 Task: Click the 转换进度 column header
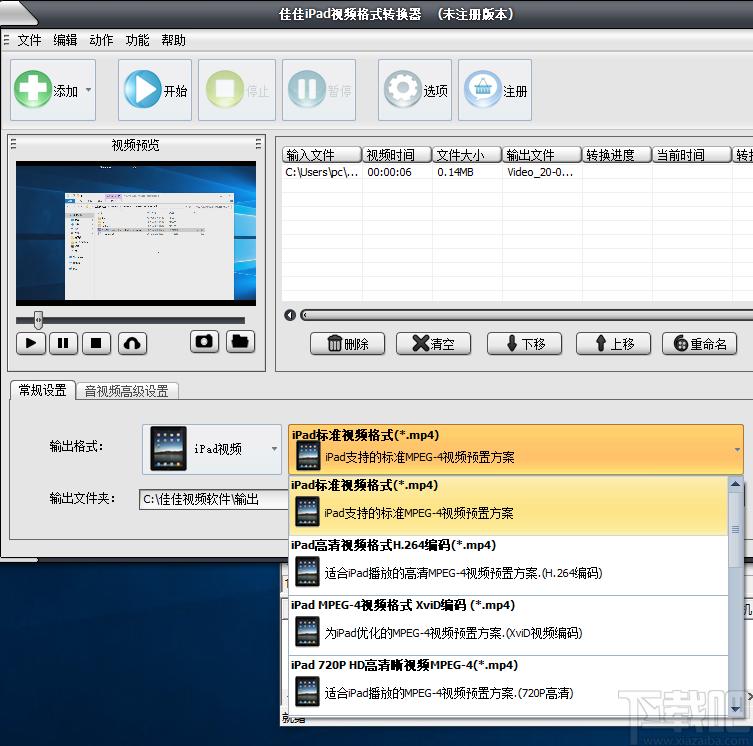pyautogui.click(x=617, y=155)
